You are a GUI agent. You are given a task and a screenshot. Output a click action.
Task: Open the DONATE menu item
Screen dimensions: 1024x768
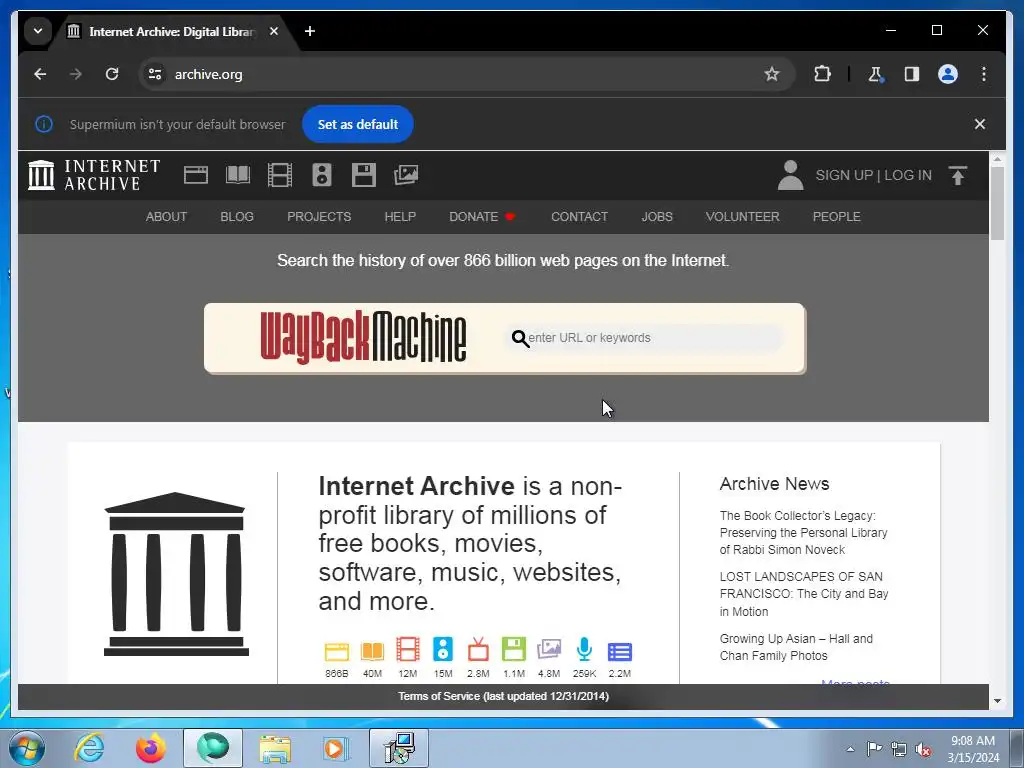click(483, 217)
